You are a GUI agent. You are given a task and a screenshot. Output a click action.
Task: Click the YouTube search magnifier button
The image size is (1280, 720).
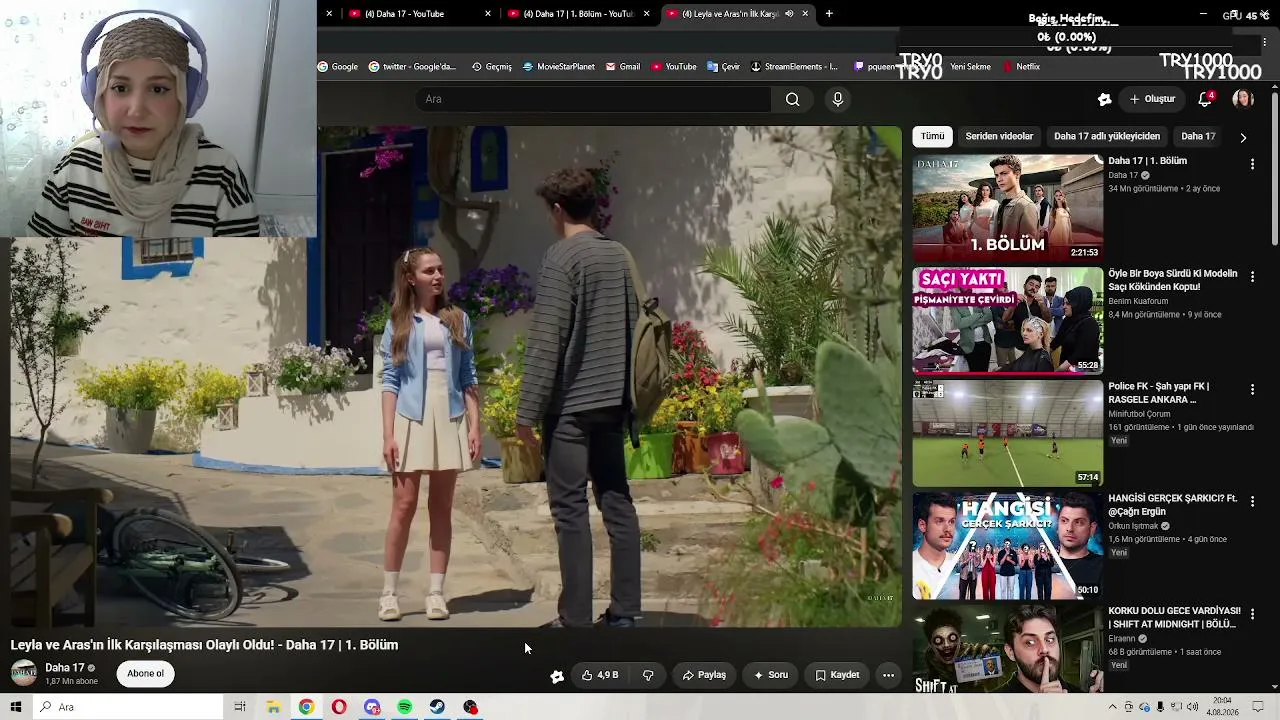pyautogui.click(x=792, y=99)
